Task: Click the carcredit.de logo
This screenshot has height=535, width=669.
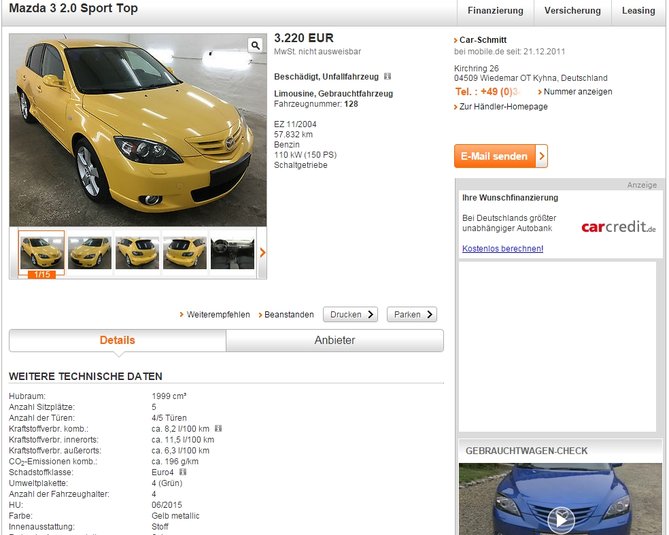Action: click(x=618, y=227)
